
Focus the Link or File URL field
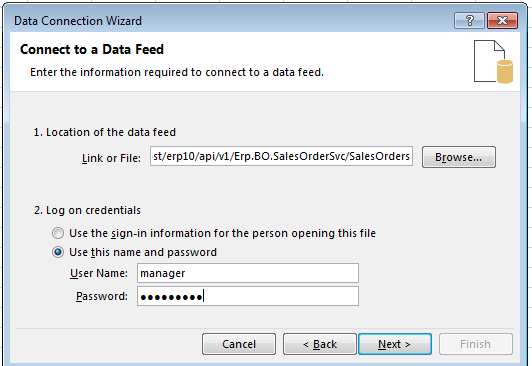pos(281,156)
